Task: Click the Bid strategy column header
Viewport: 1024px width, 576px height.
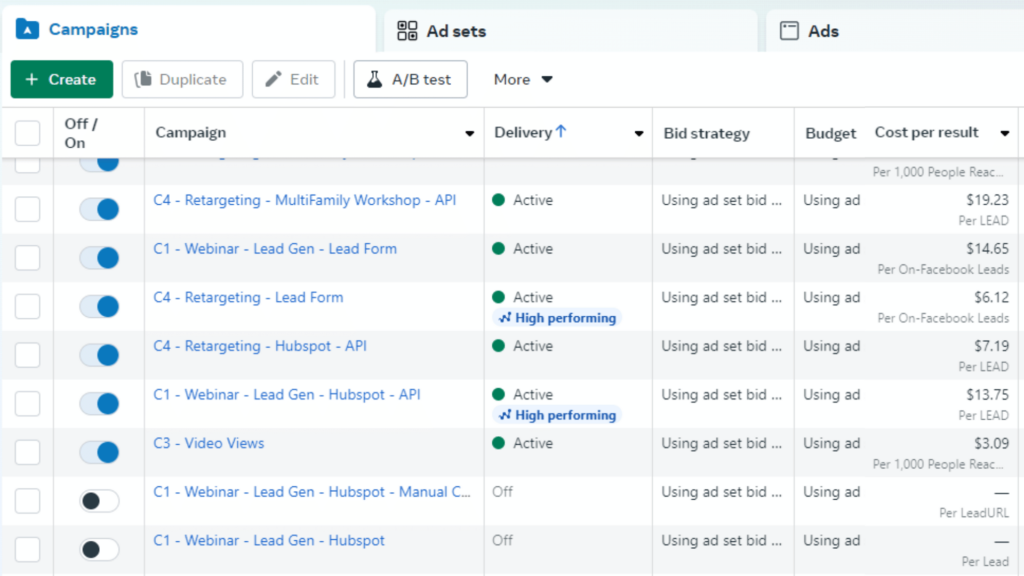Action: 706,133
